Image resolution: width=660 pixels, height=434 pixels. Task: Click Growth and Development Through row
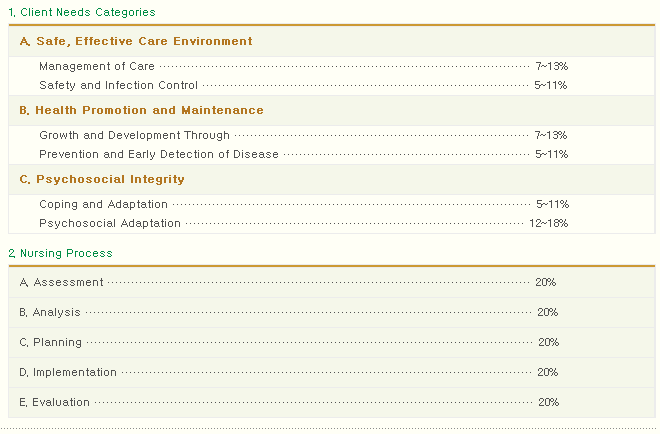point(303,136)
